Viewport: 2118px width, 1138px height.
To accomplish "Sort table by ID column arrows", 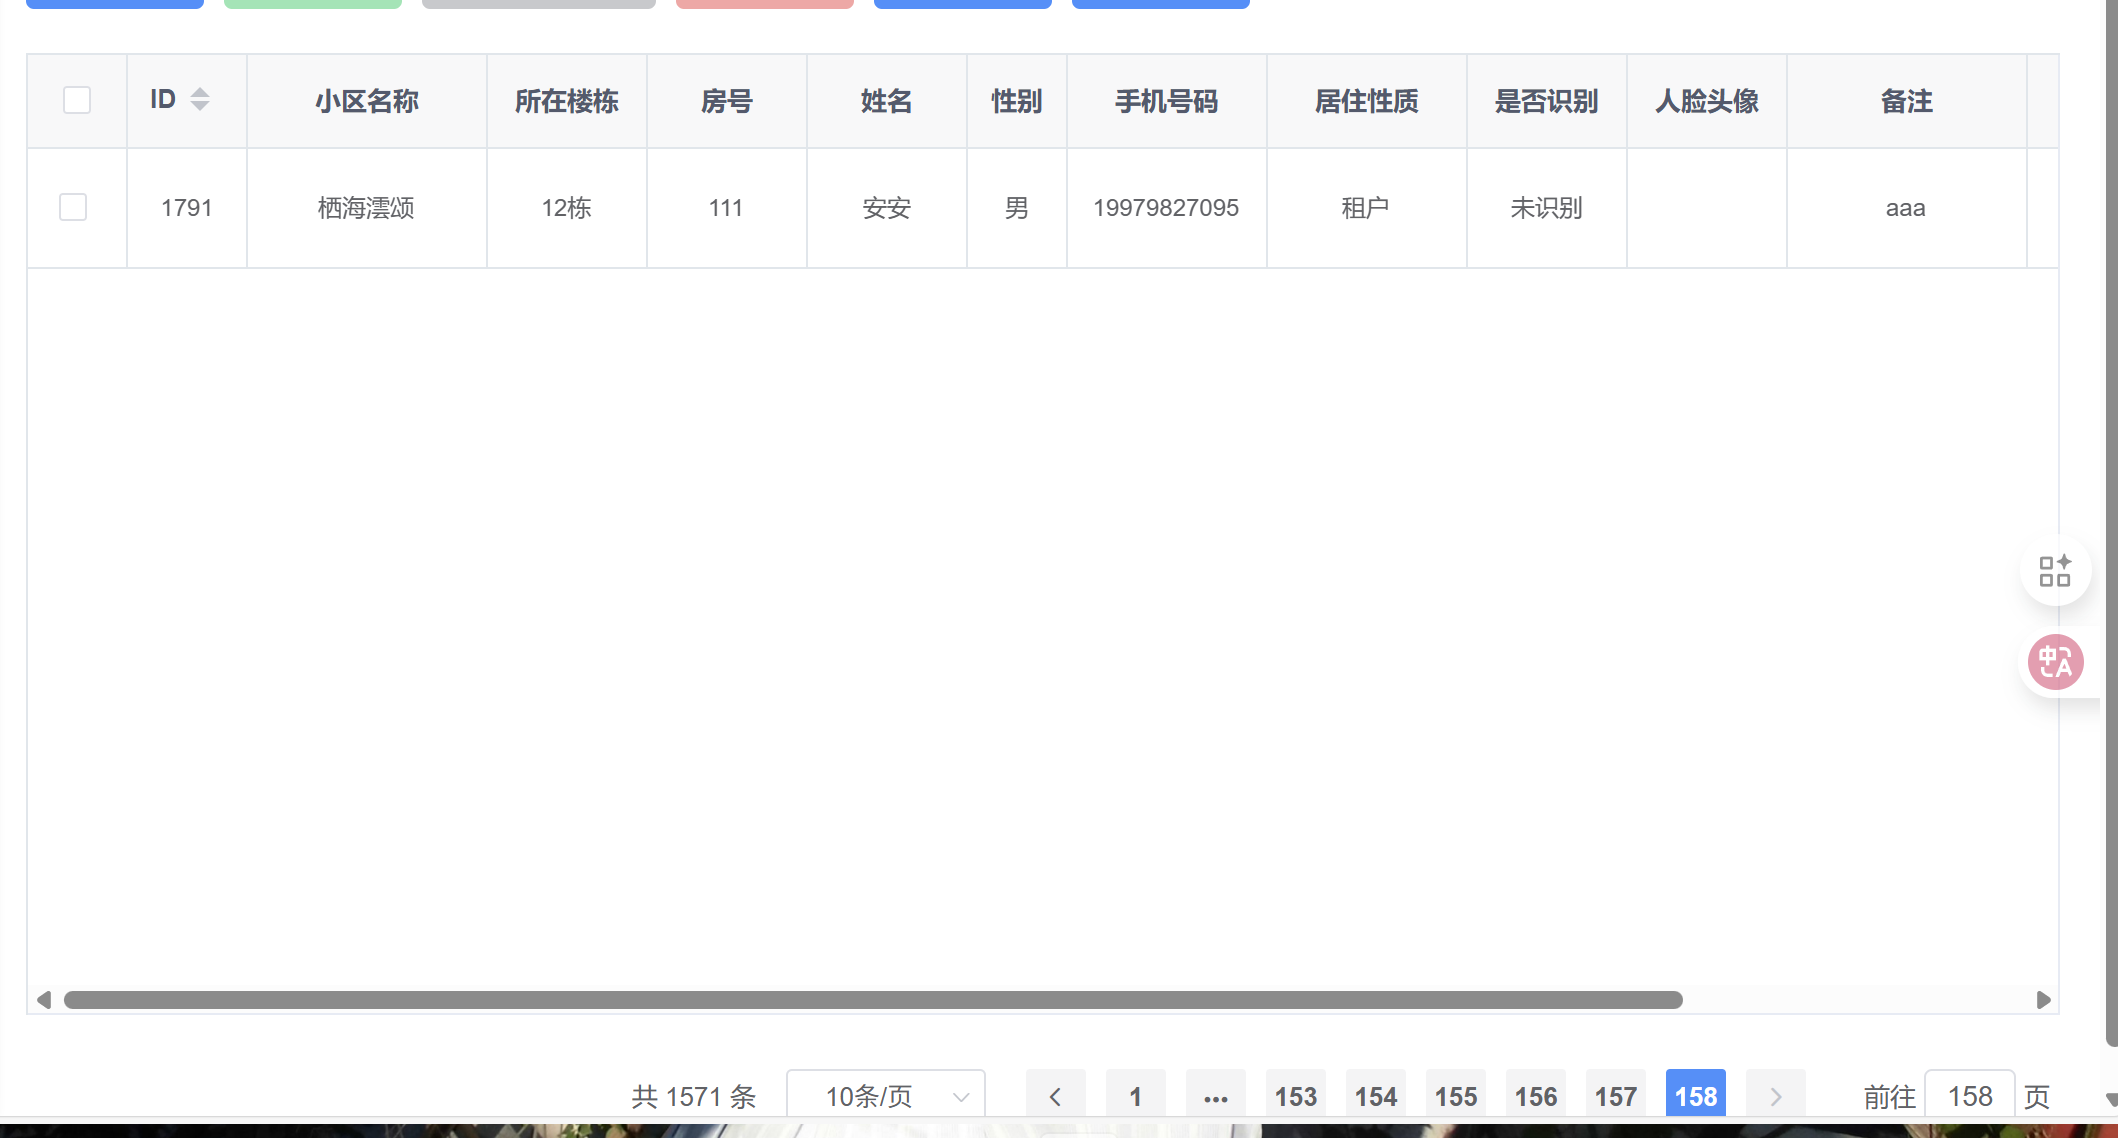I will pyautogui.click(x=200, y=99).
